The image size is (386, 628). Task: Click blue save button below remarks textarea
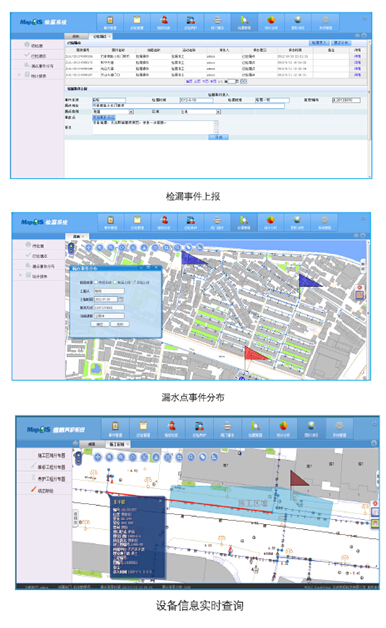218,137
